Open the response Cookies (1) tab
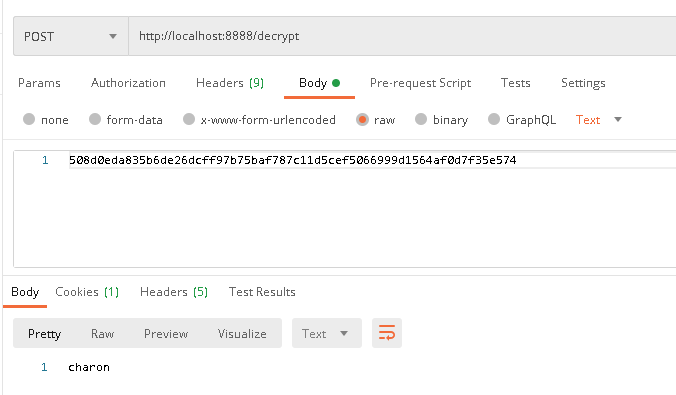The image size is (676, 395). pyautogui.click(x=87, y=292)
